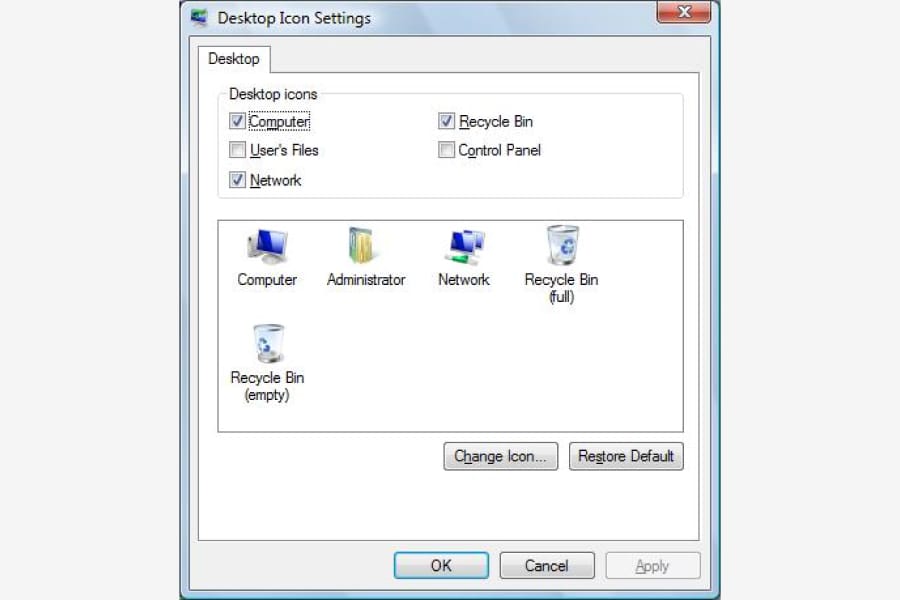This screenshot has height=600, width=900.
Task: Click the Desktop Icon Settings title bar icon
Action: pos(199,18)
